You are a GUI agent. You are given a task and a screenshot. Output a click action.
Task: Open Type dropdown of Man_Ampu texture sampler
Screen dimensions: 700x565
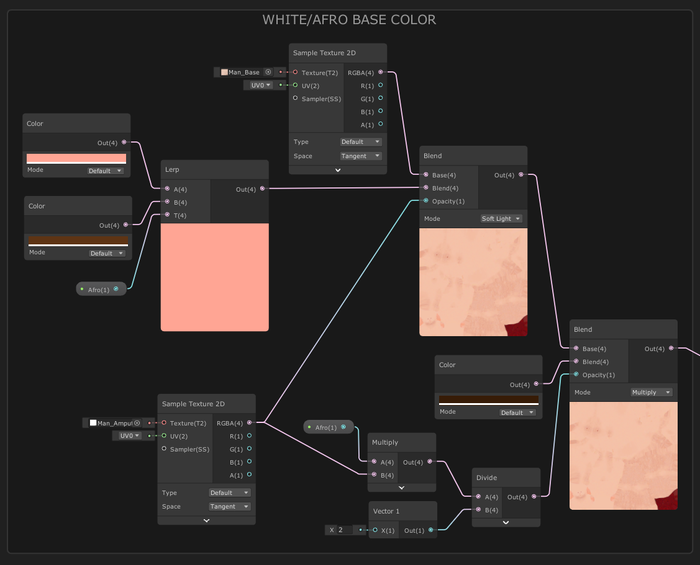(x=230, y=493)
